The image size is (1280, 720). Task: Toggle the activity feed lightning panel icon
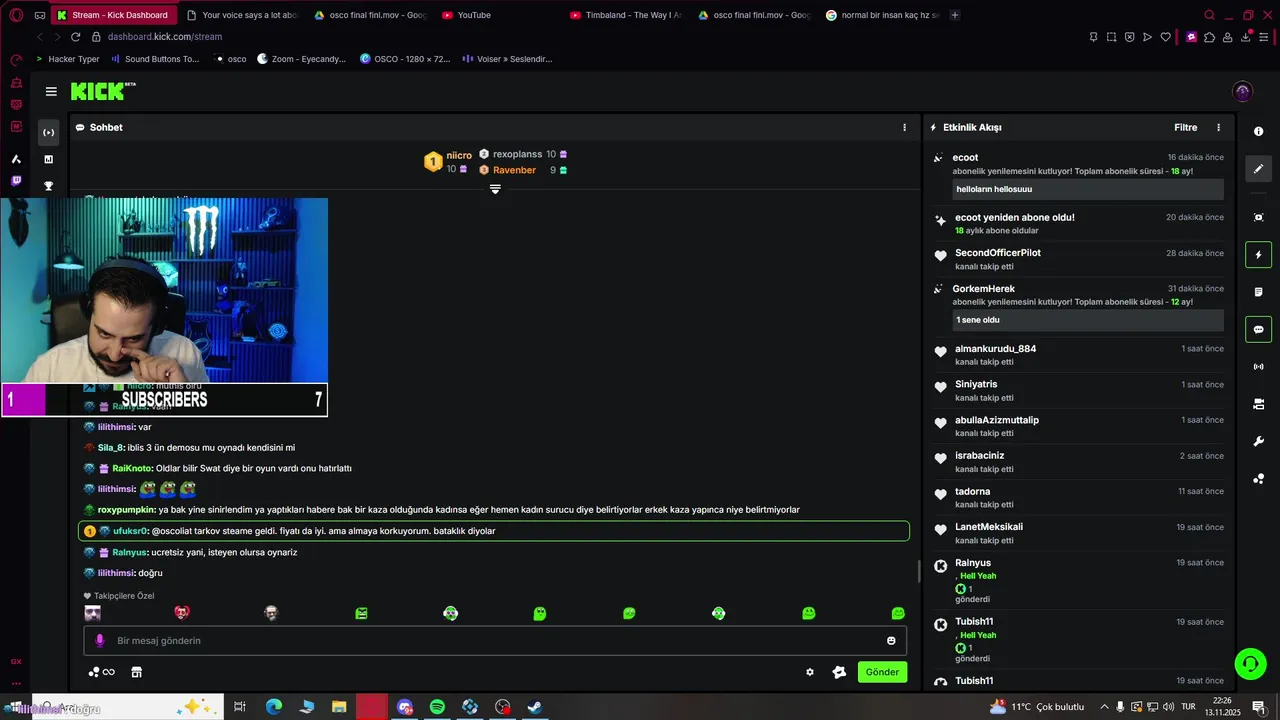(1258, 254)
